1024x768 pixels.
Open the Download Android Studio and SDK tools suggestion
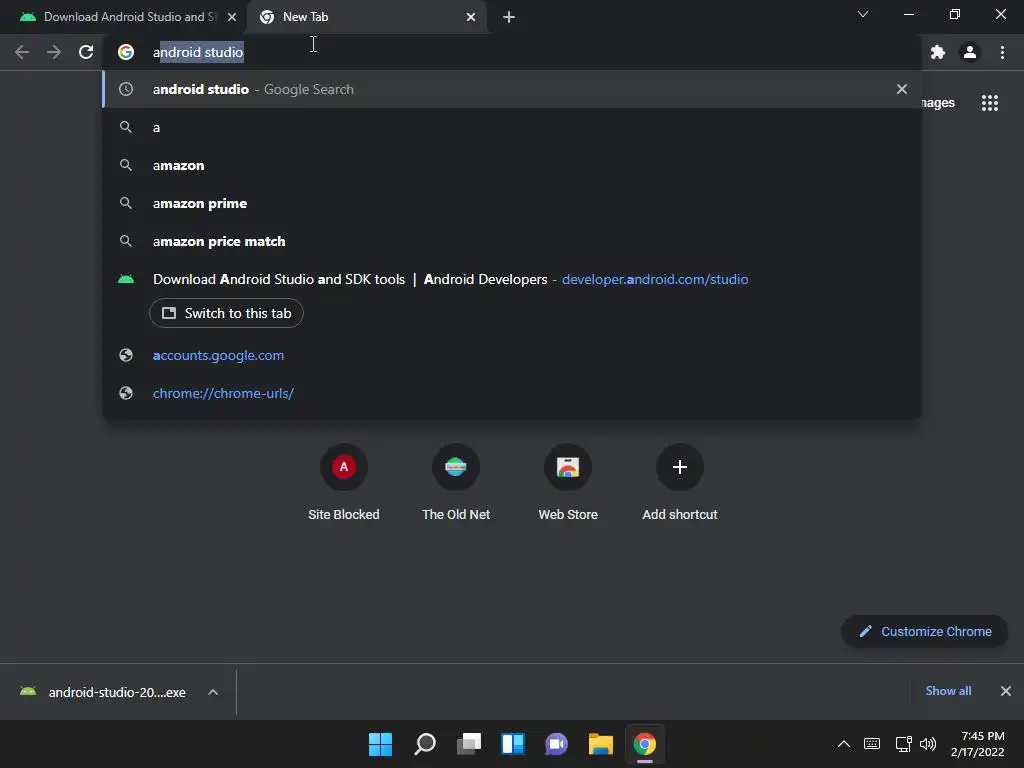pos(512,279)
